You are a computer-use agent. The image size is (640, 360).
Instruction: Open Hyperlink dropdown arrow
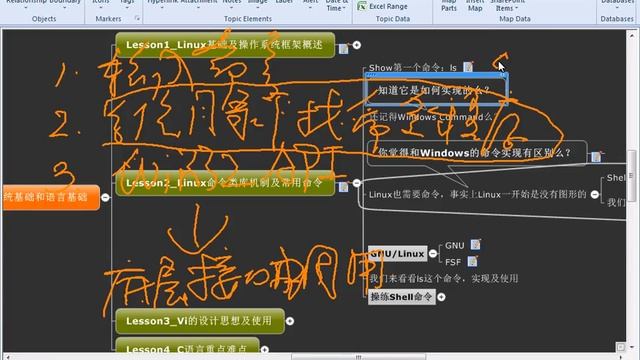[162, 7]
